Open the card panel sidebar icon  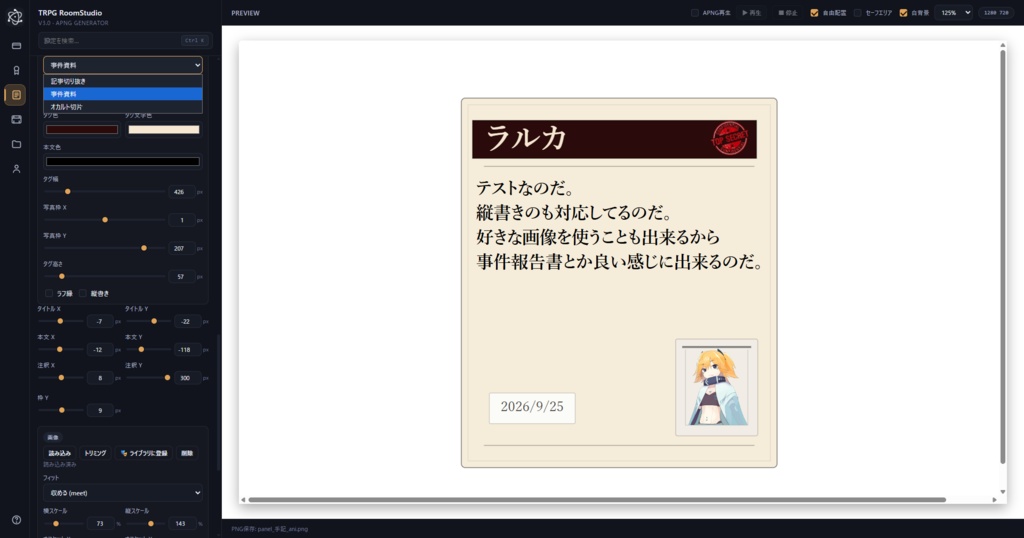click(x=16, y=46)
